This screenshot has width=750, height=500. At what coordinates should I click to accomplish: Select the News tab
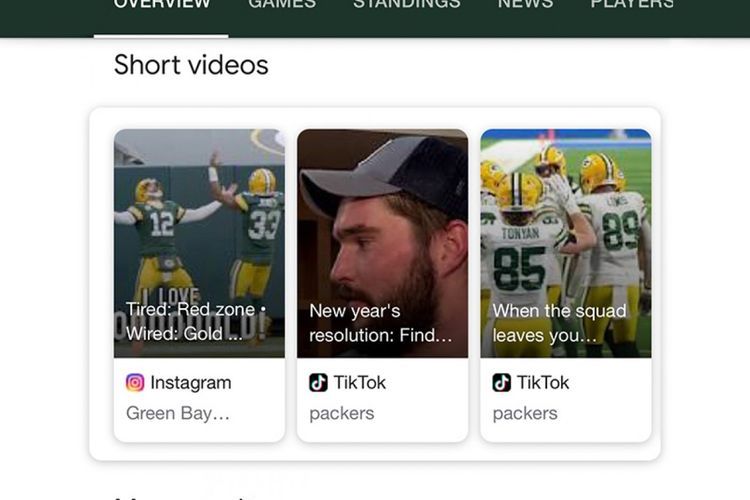point(525,4)
